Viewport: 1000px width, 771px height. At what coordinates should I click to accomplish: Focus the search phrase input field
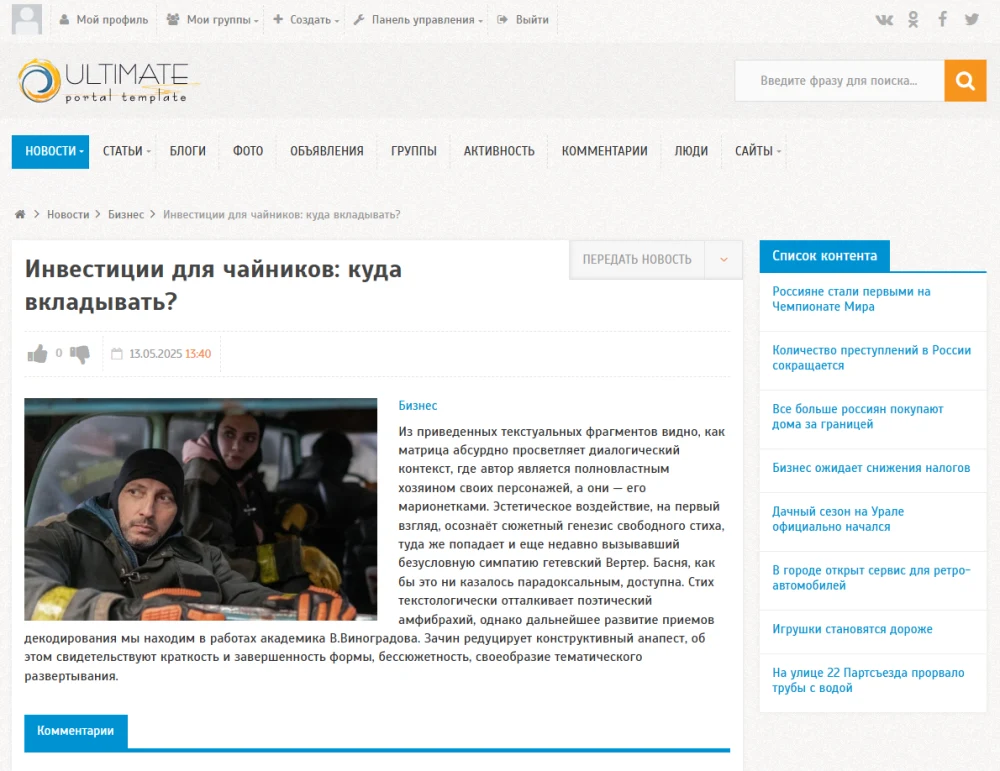(x=839, y=80)
